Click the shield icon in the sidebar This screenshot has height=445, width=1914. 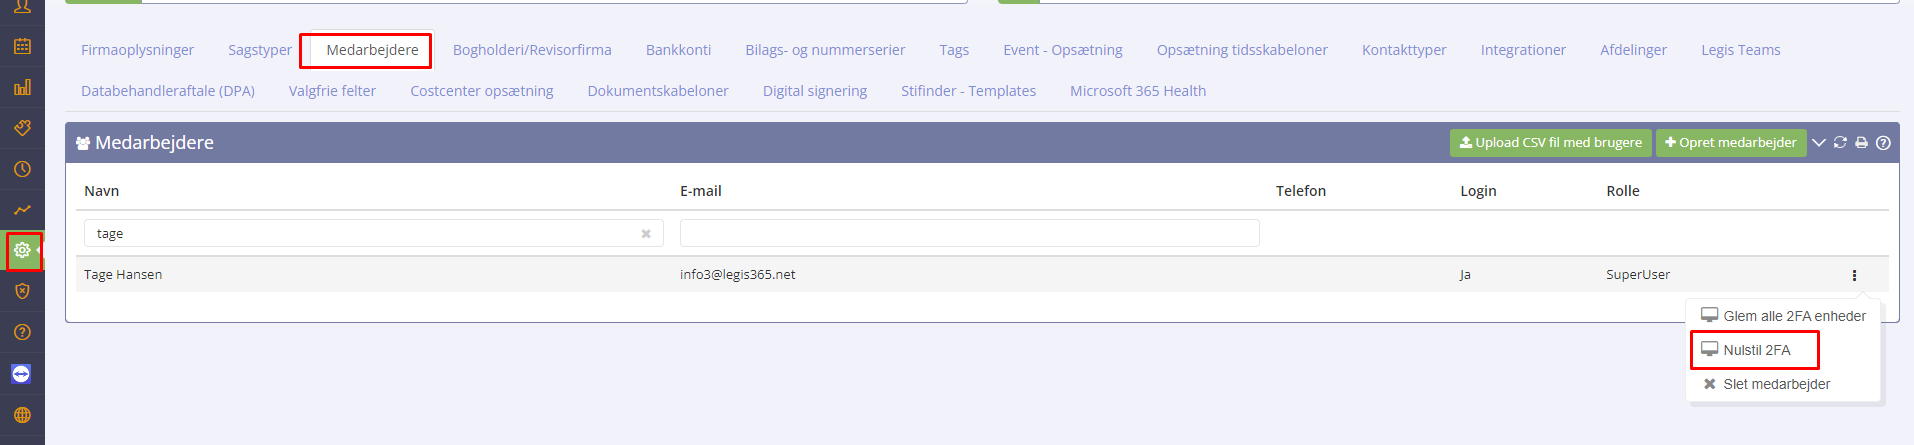coord(22,291)
